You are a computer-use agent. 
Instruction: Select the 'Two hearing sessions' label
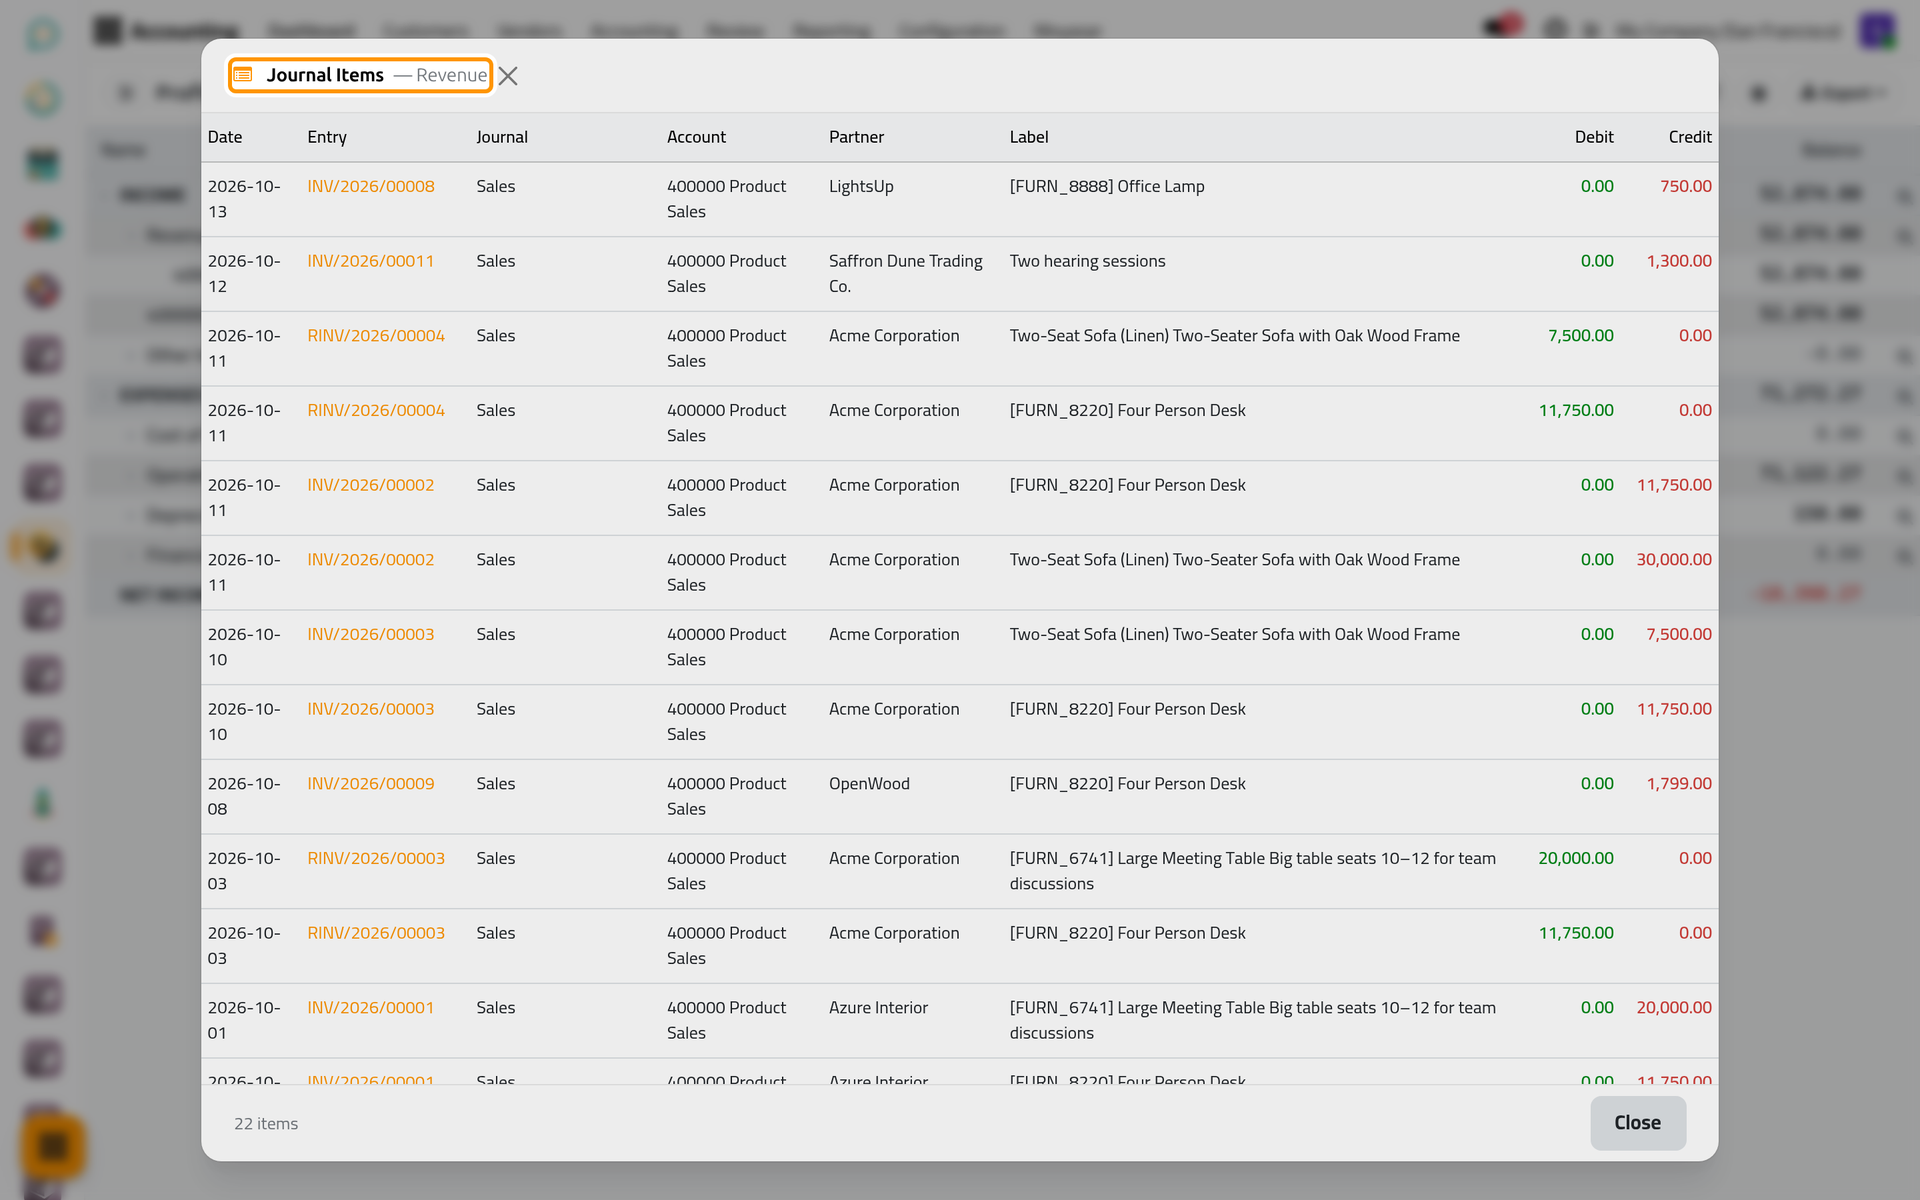click(1087, 261)
